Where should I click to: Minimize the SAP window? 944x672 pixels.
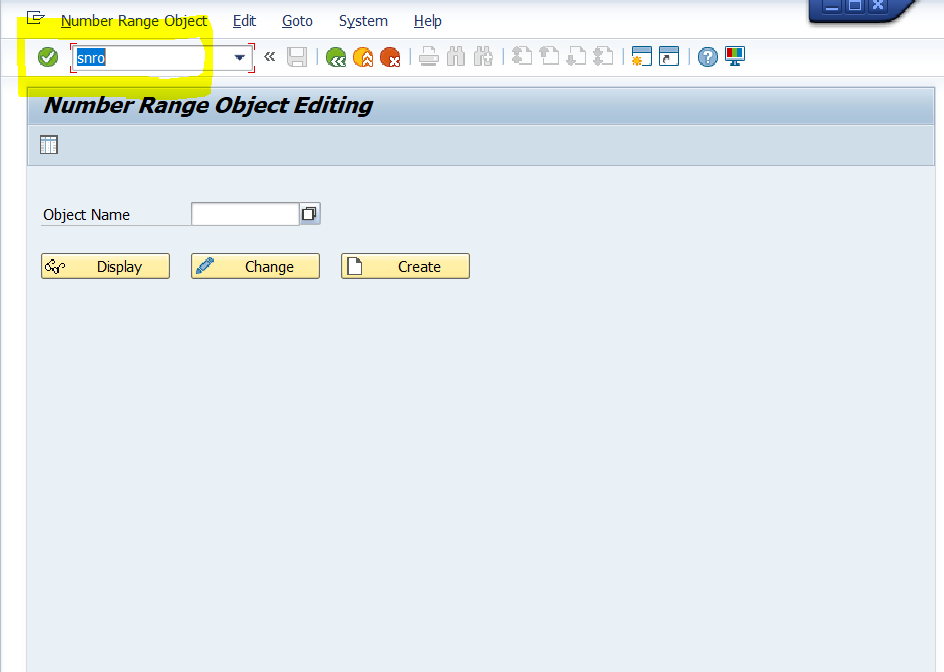click(831, 6)
